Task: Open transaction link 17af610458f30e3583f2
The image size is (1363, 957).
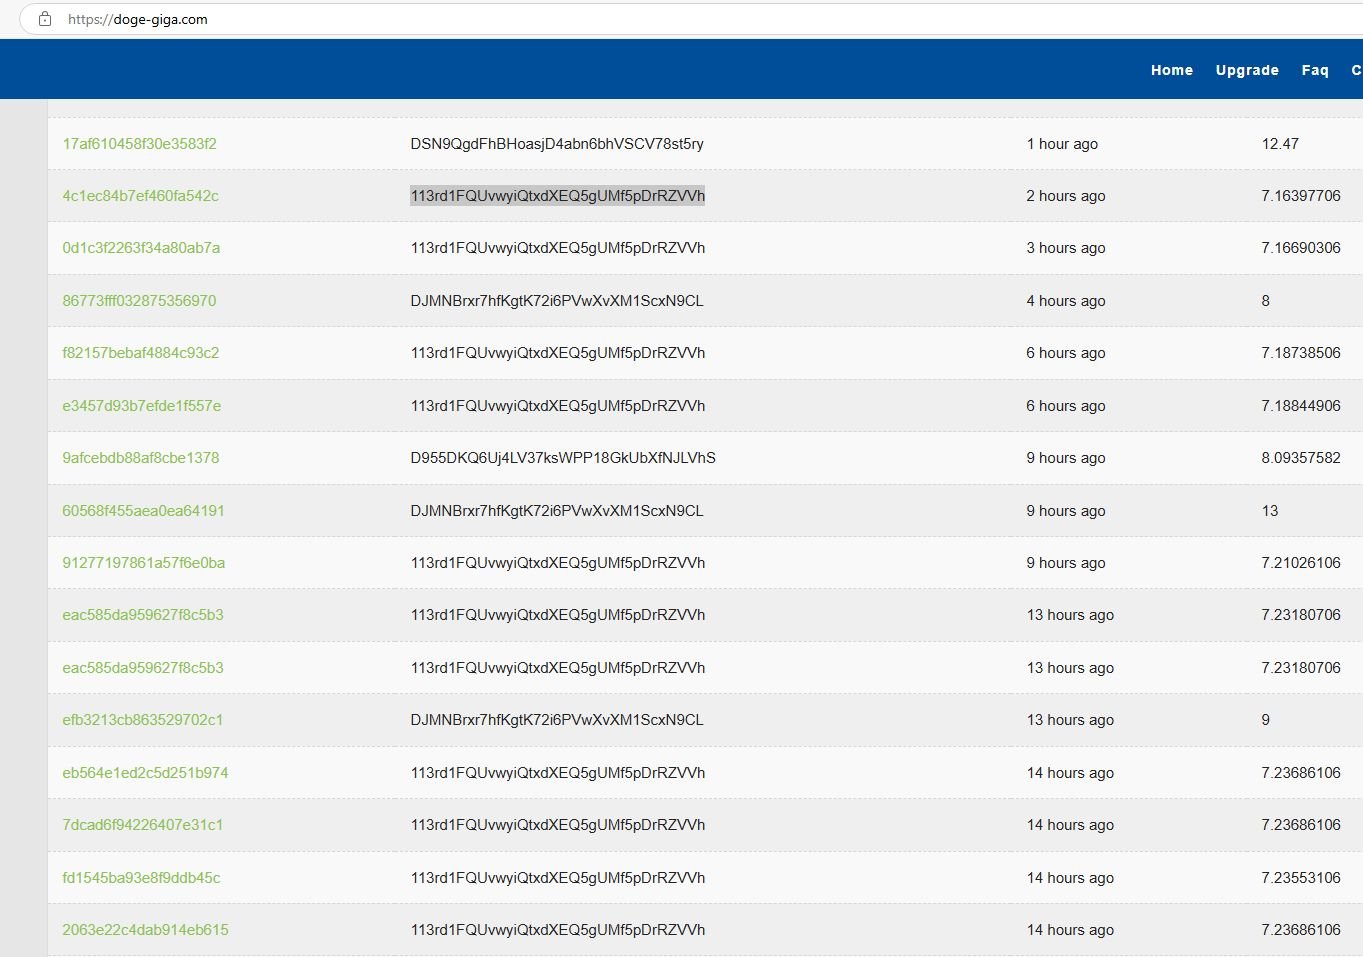Action: (139, 144)
